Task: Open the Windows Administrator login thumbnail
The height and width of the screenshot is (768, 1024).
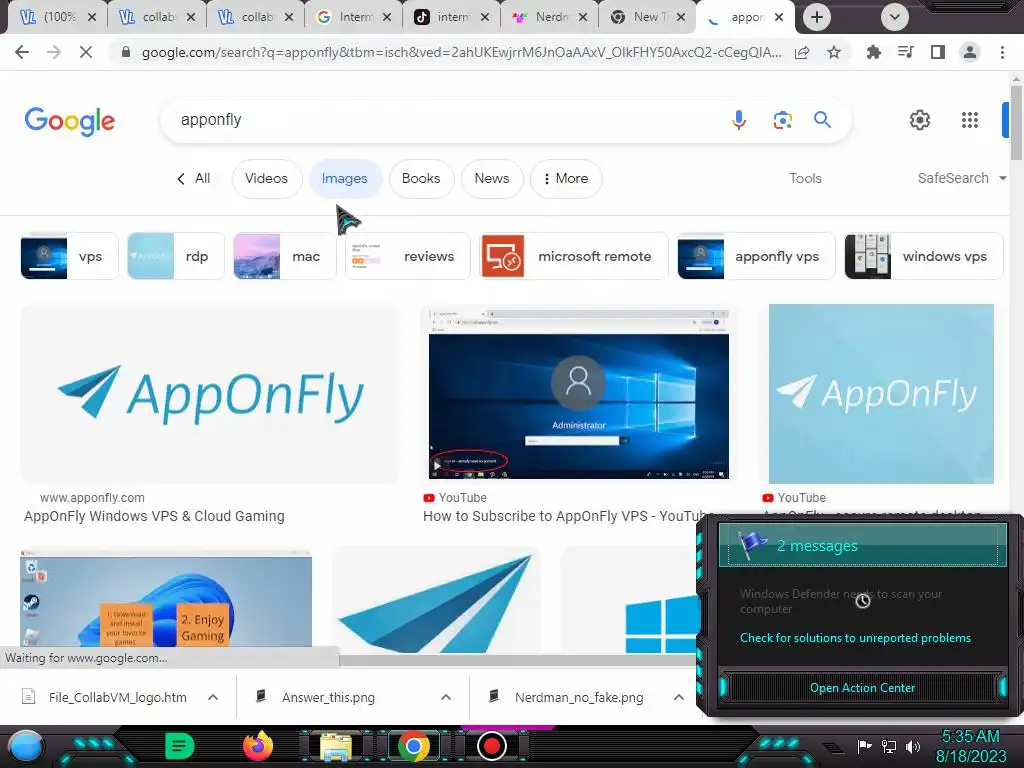Action: pyautogui.click(x=579, y=394)
